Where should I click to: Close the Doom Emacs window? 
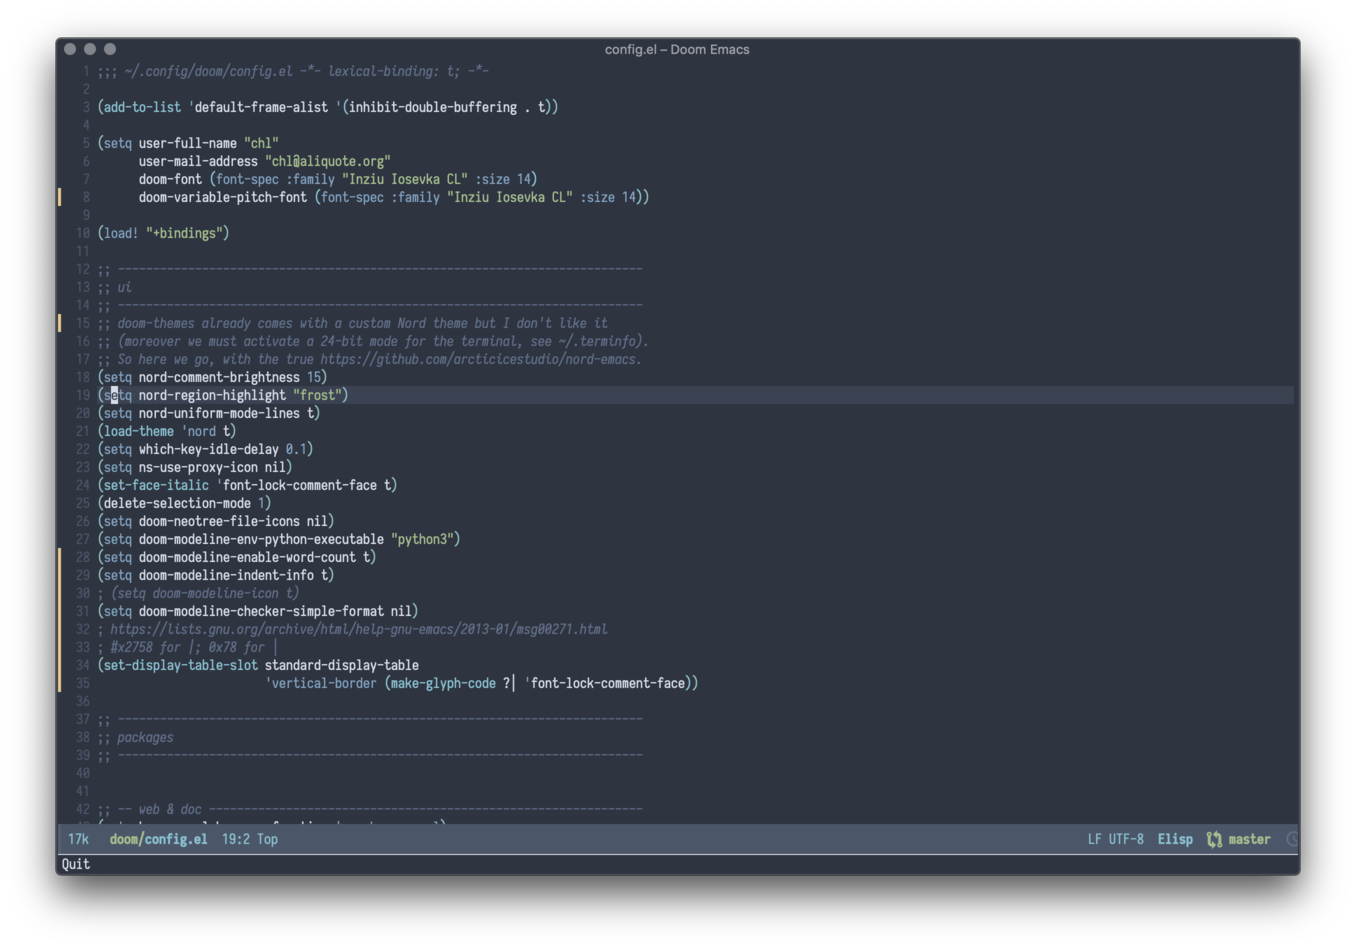[x=70, y=49]
